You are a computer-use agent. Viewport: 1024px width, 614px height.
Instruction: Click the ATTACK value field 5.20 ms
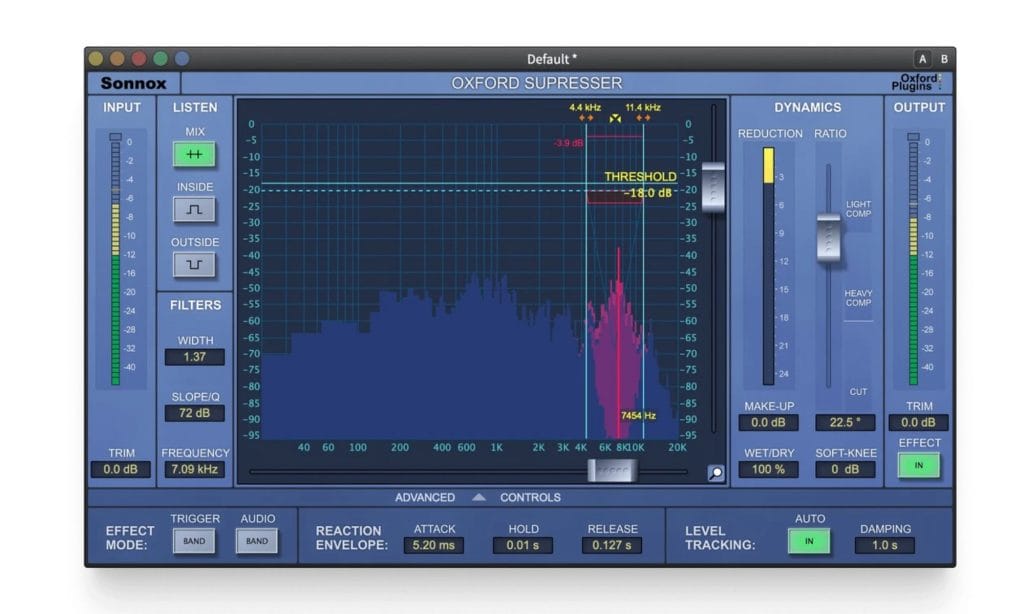pyautogui.click(x=433, y=546)
